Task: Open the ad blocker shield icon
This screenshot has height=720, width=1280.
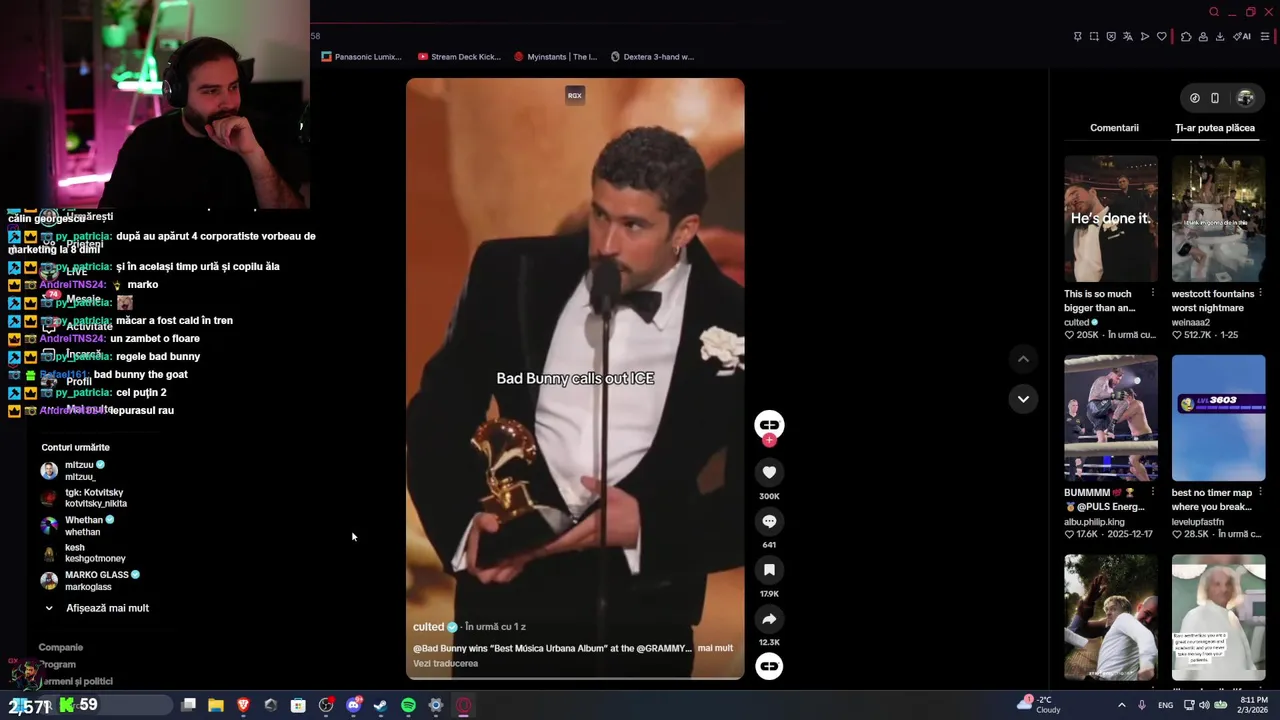Action: (1111, 37)
